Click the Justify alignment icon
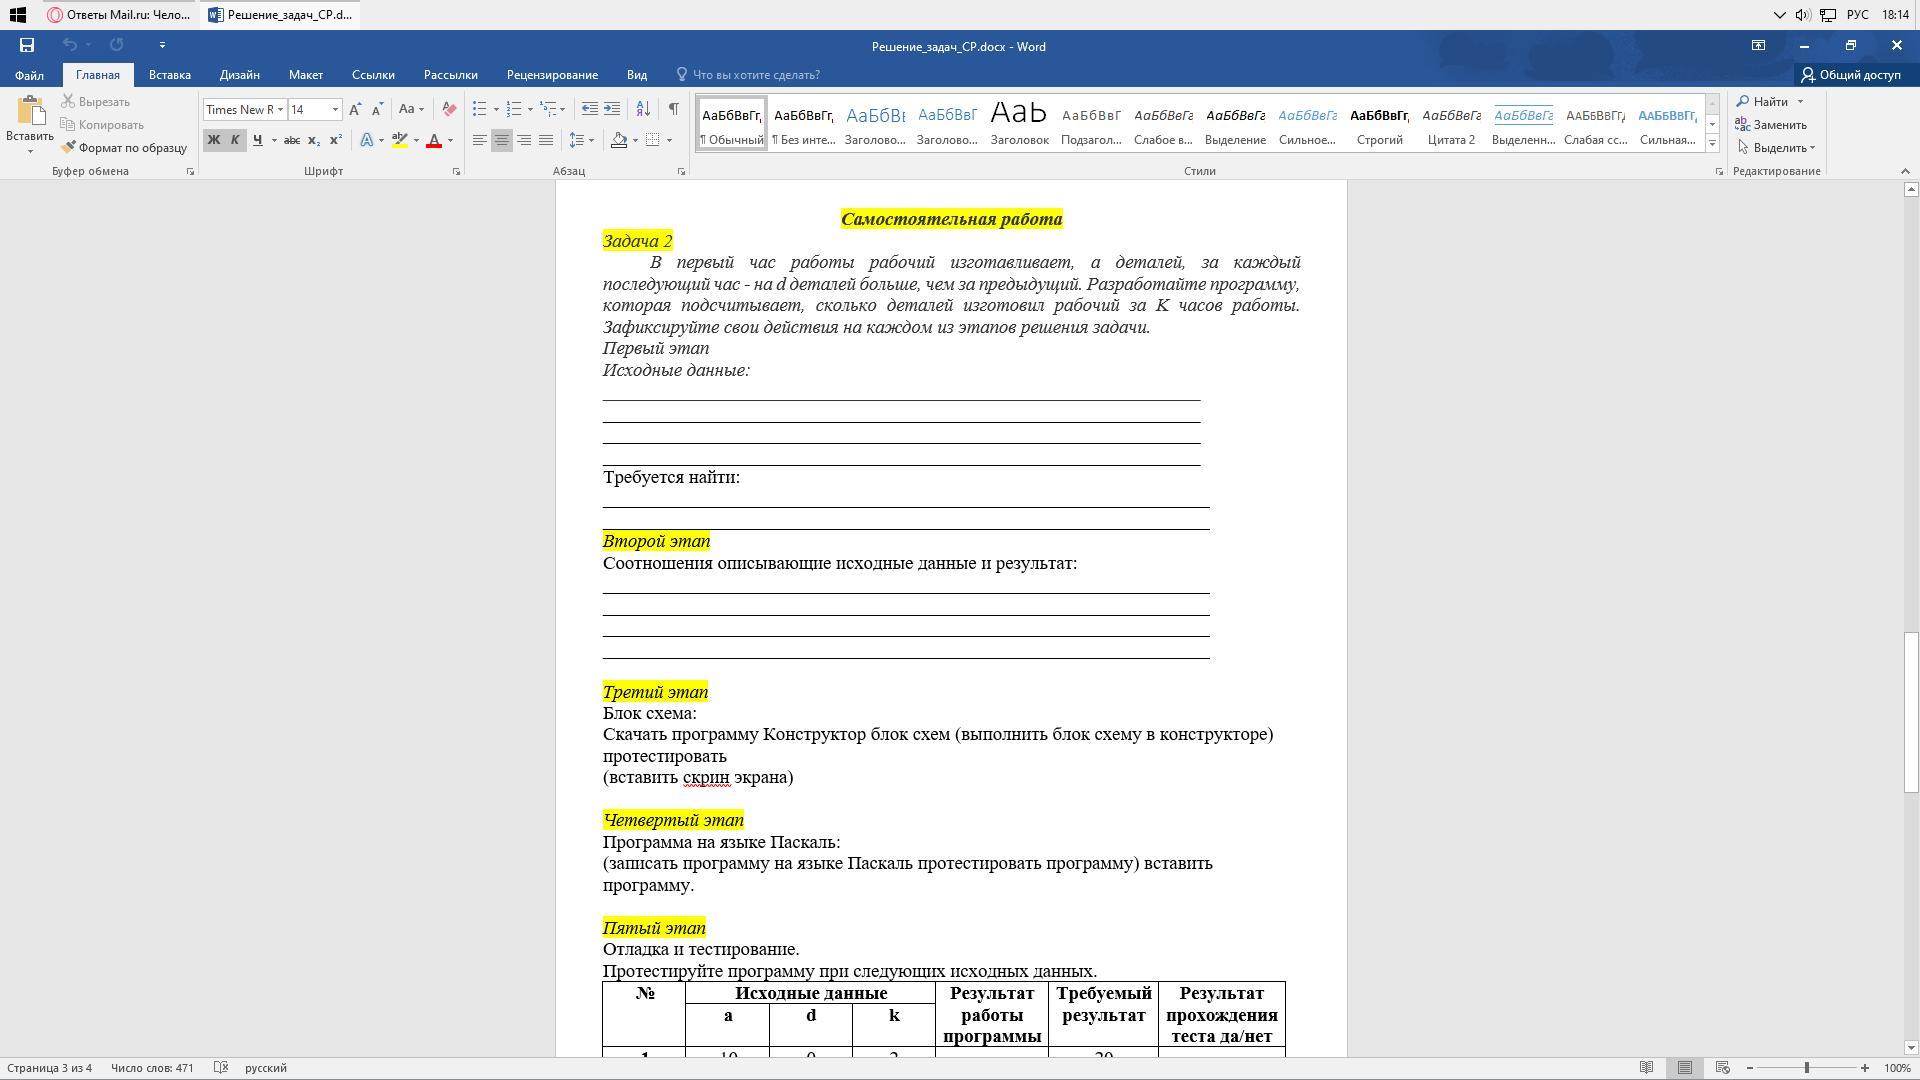Viewport: 1920px width, 1080px height. click(546, 141)
